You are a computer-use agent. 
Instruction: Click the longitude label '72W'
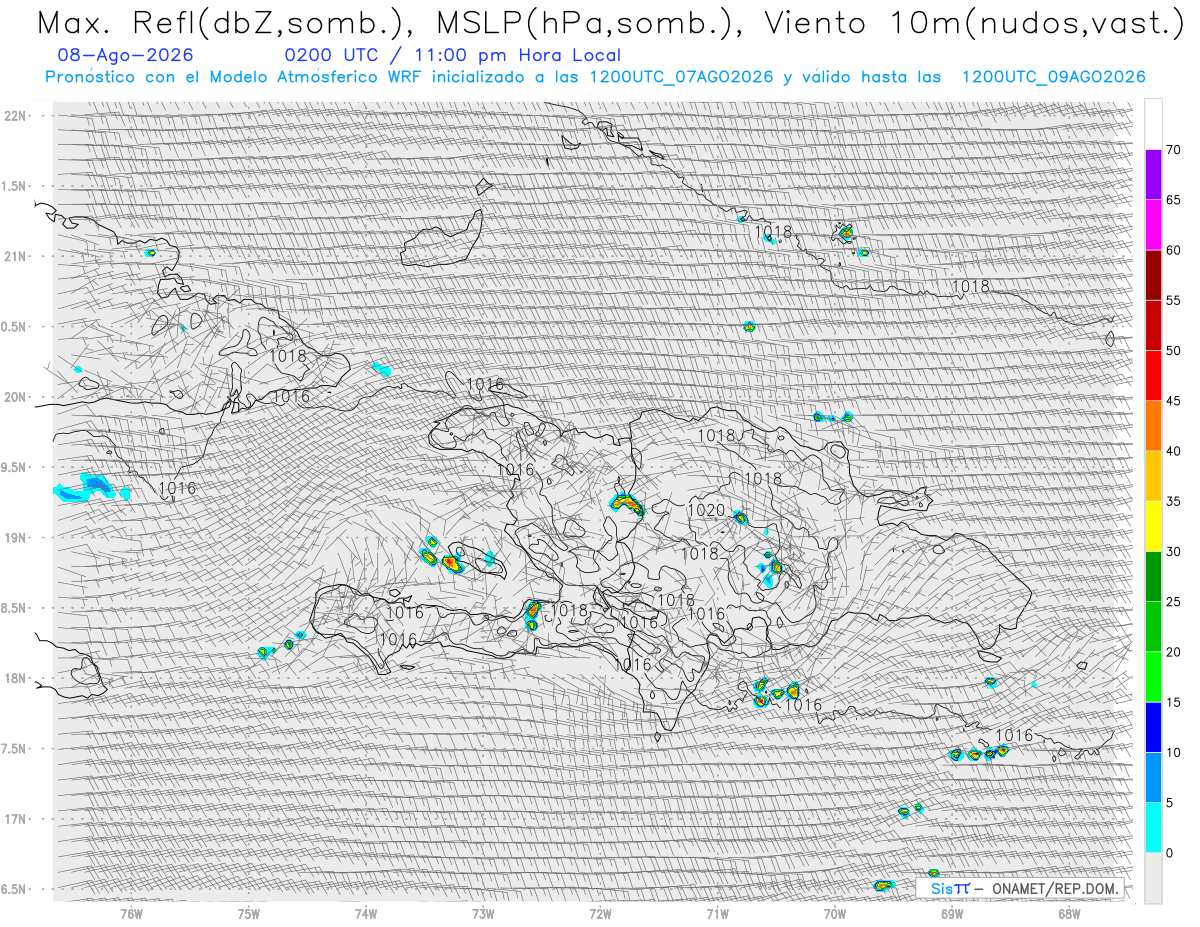[x=600, y=913]
